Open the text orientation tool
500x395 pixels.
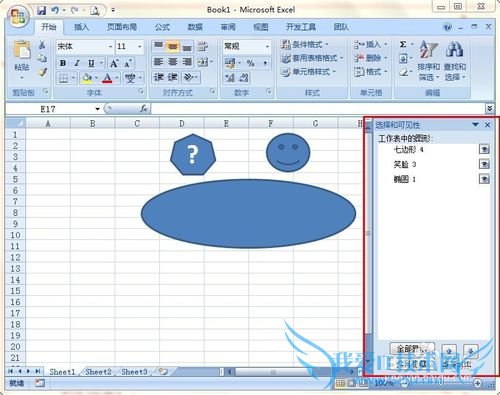189,77
